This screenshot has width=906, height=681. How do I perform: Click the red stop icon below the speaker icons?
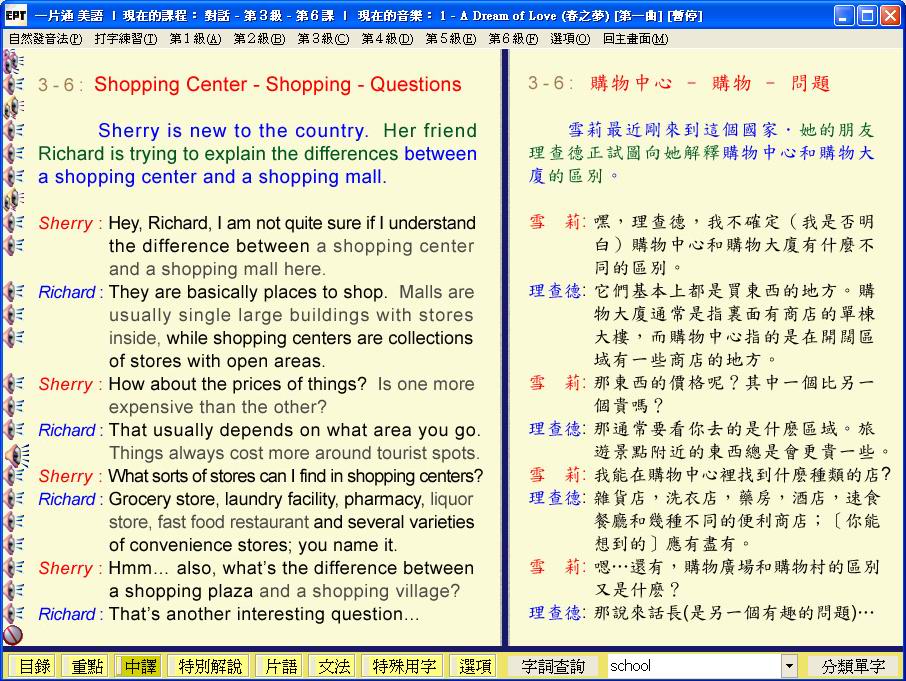tap(13, 635)
